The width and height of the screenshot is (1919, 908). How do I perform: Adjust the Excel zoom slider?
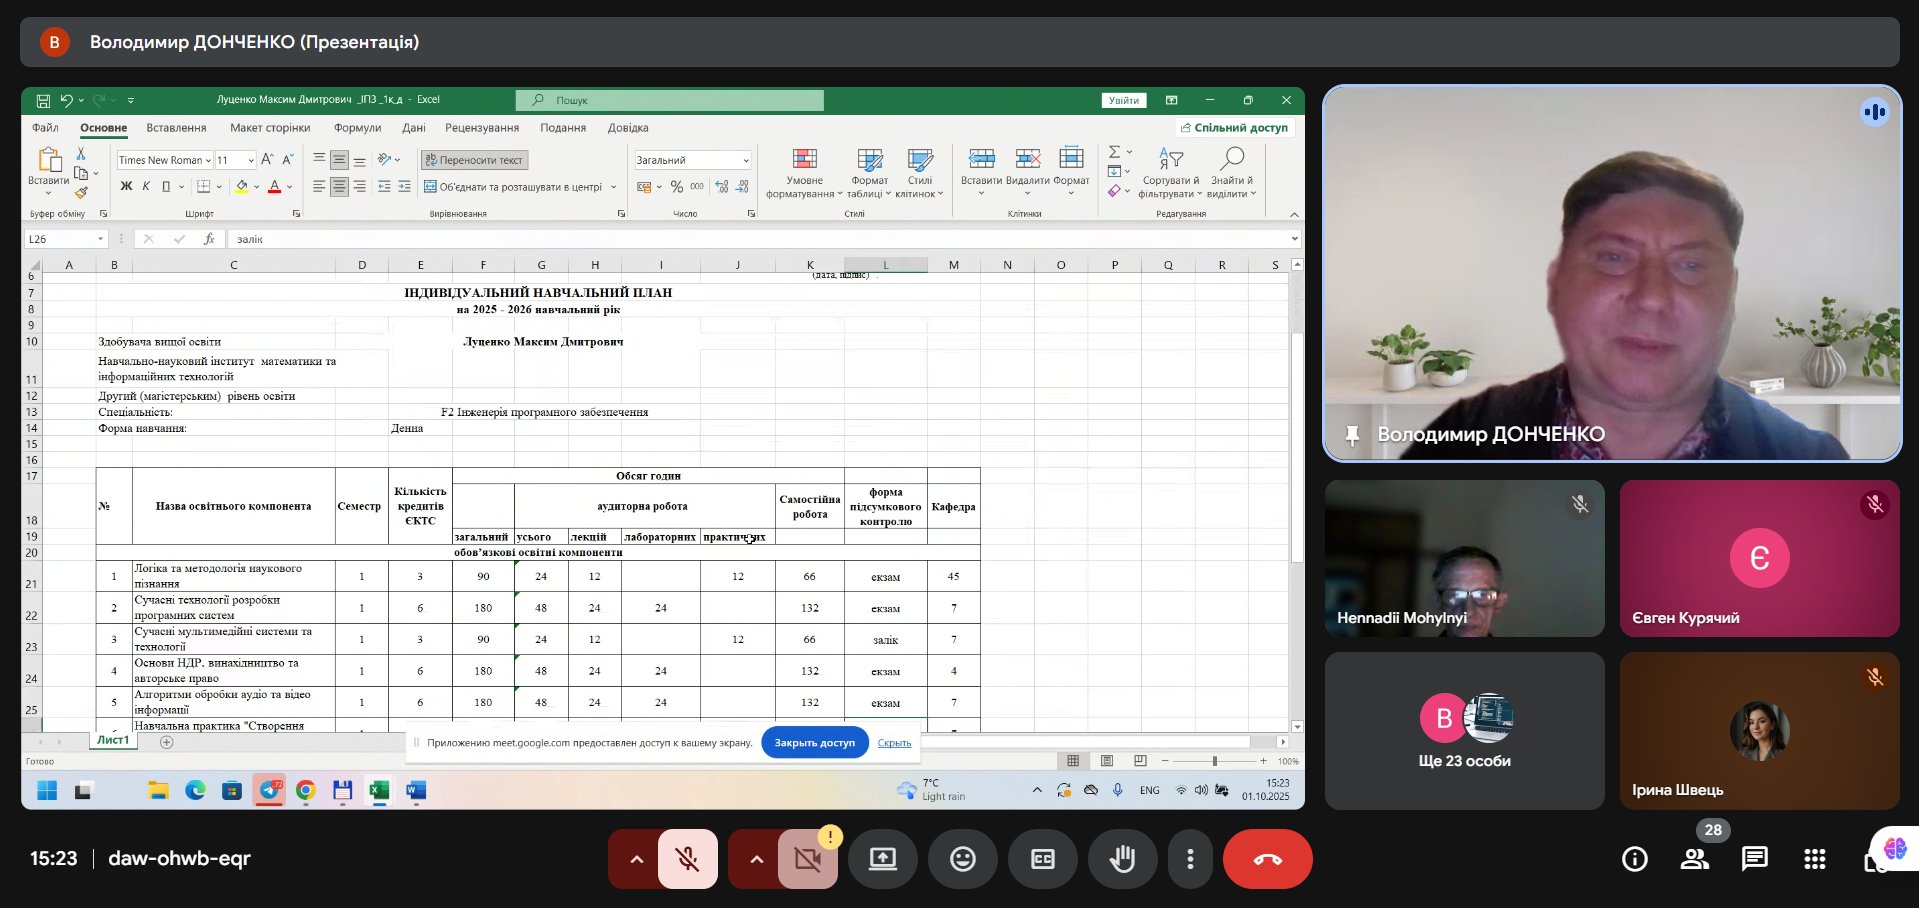[x=1214, y=761]
